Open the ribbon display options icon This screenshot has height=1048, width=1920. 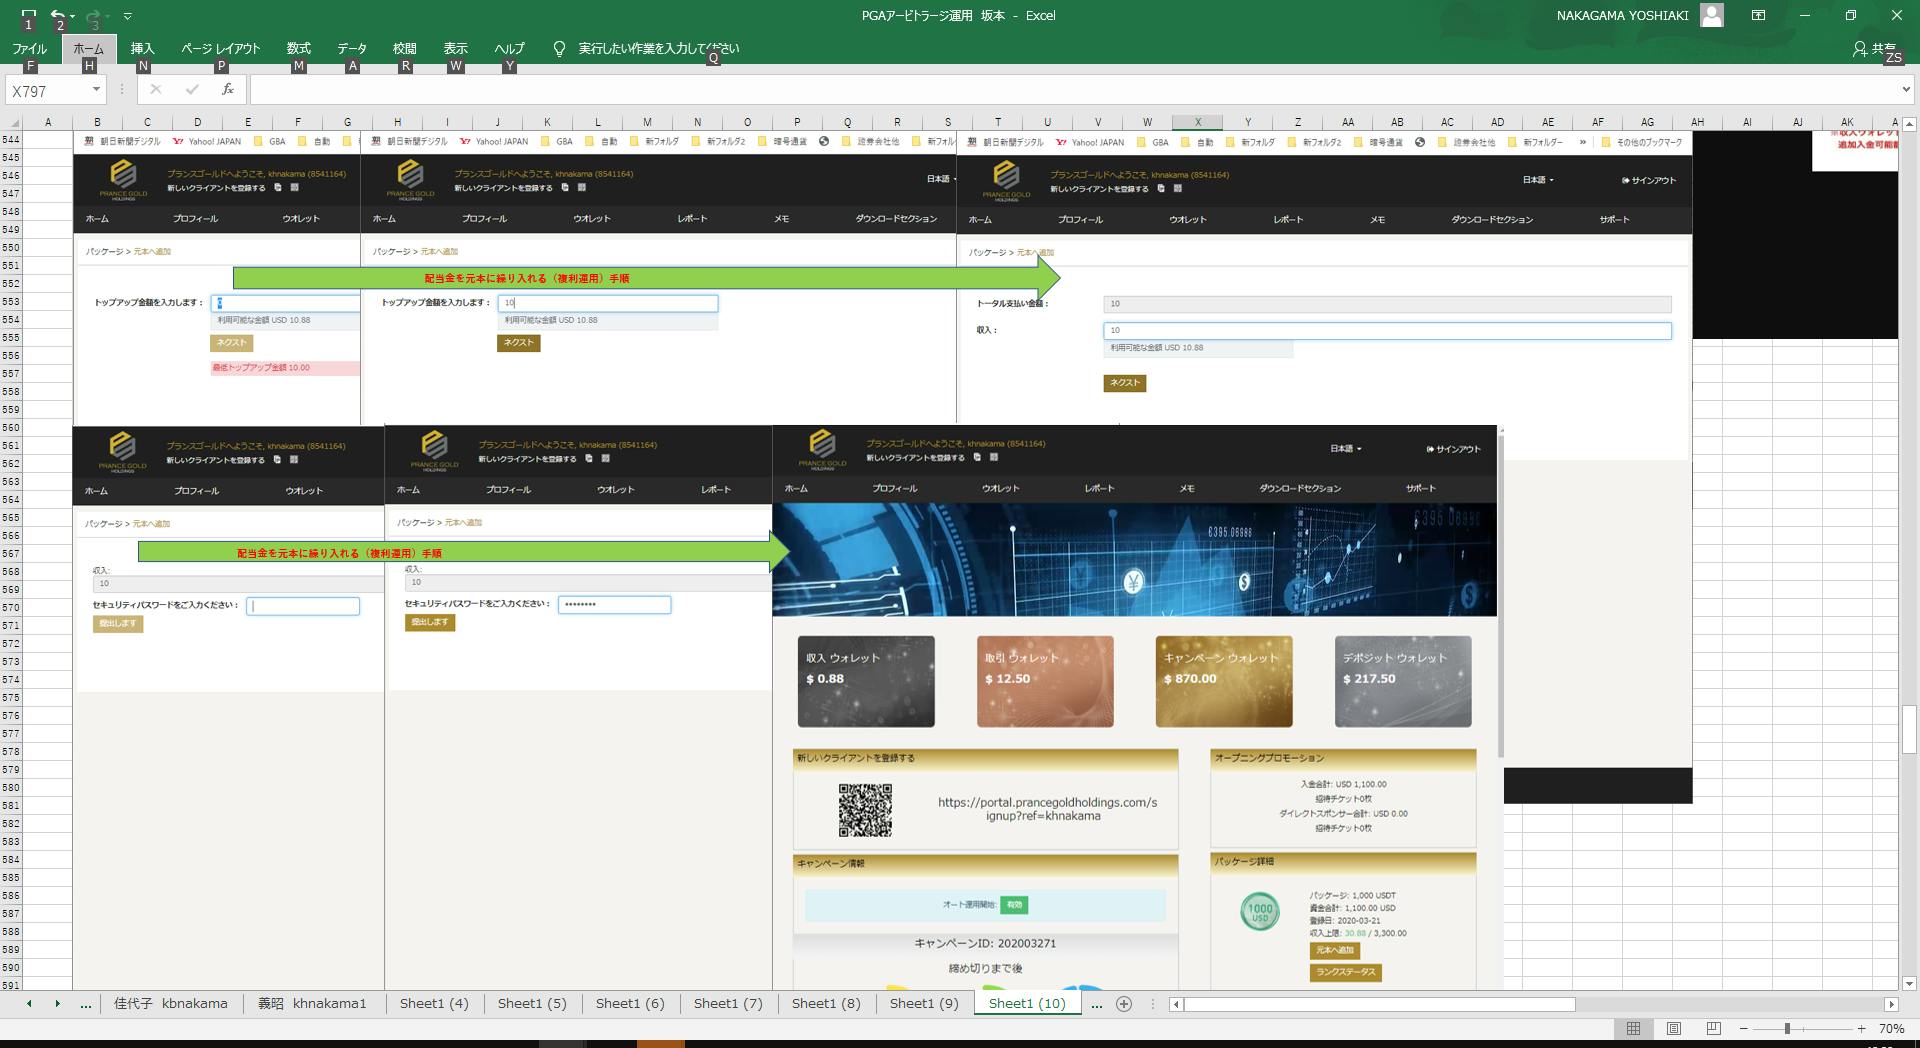click(1758, 15)
